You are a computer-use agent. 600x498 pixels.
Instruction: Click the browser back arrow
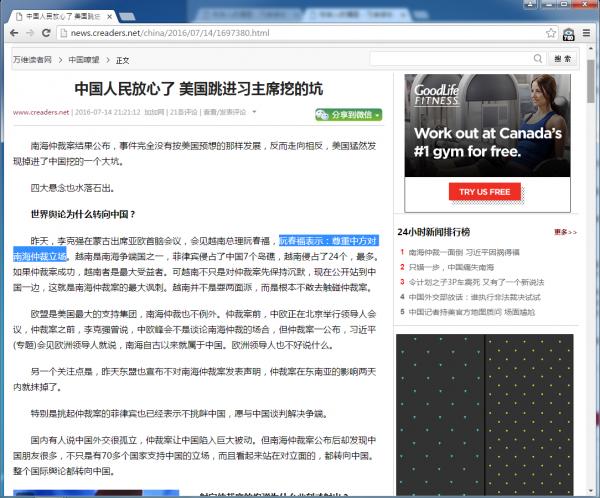(15, 33)
